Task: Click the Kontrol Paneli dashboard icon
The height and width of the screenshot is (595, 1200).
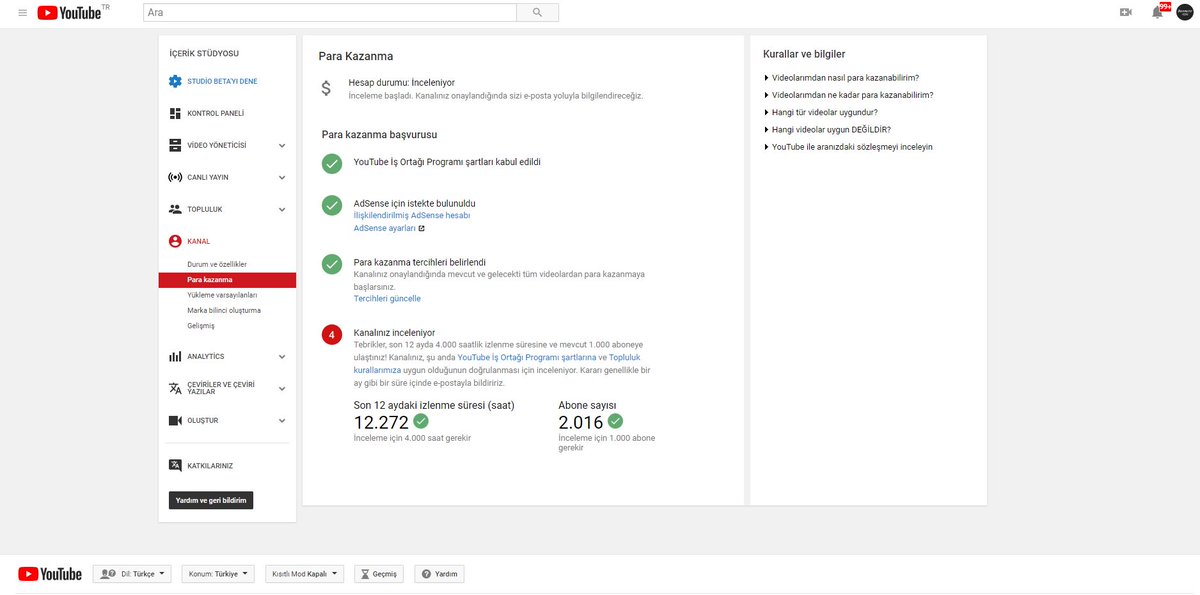Action: click(175, 113)
